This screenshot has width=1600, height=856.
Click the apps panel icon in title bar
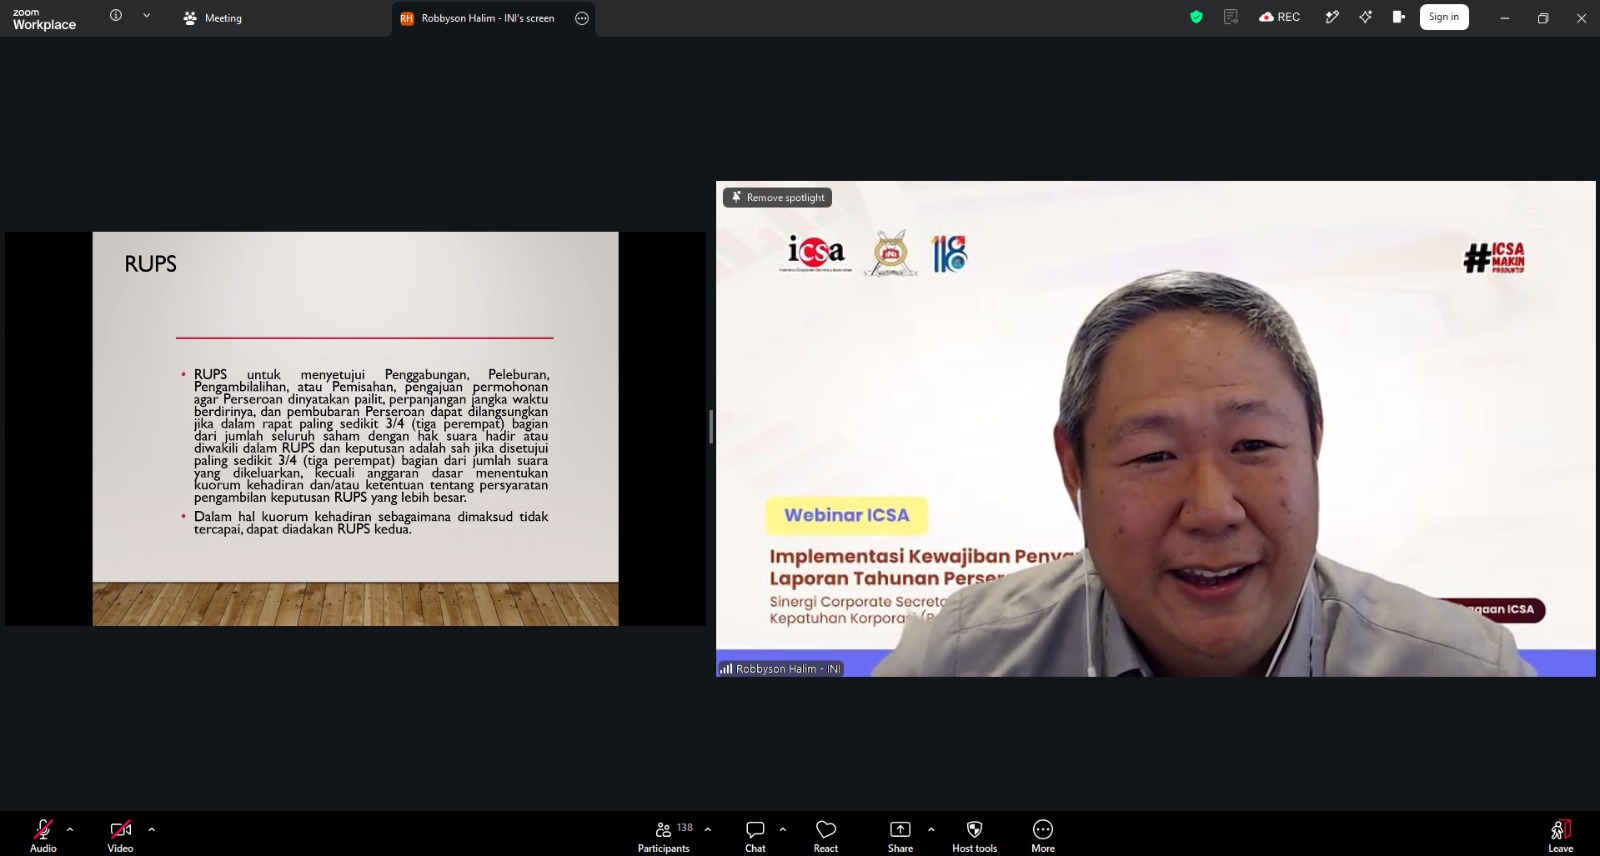point(1398,17)
